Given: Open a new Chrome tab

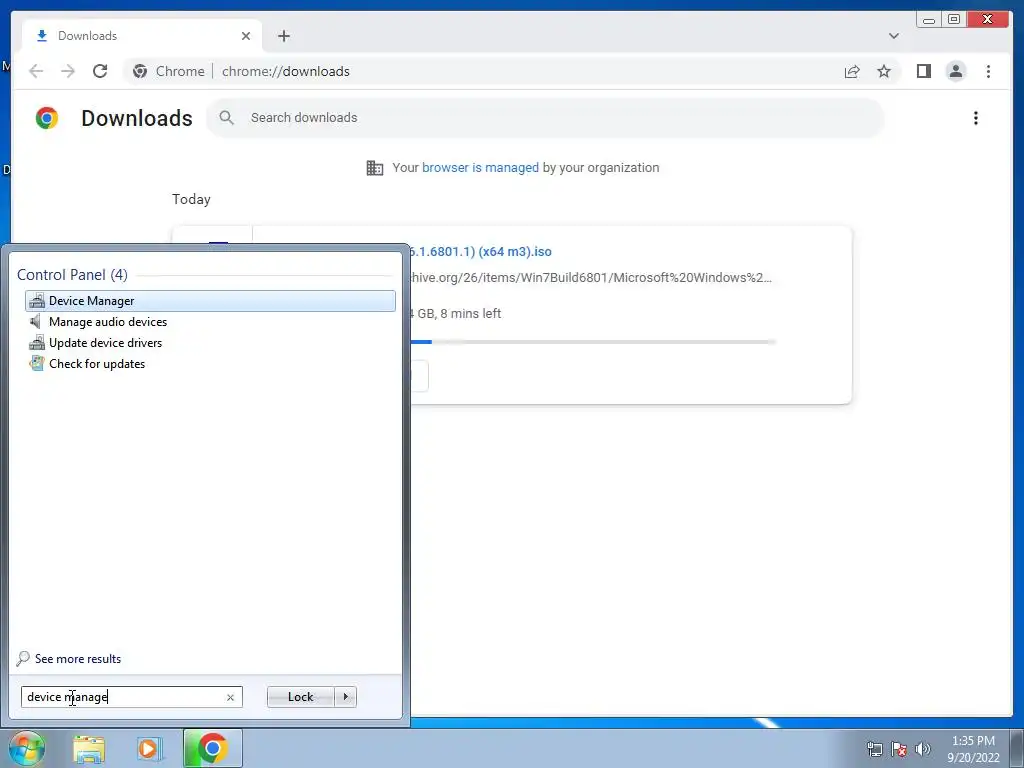Looking at the screenshot, I should point(283,36).
